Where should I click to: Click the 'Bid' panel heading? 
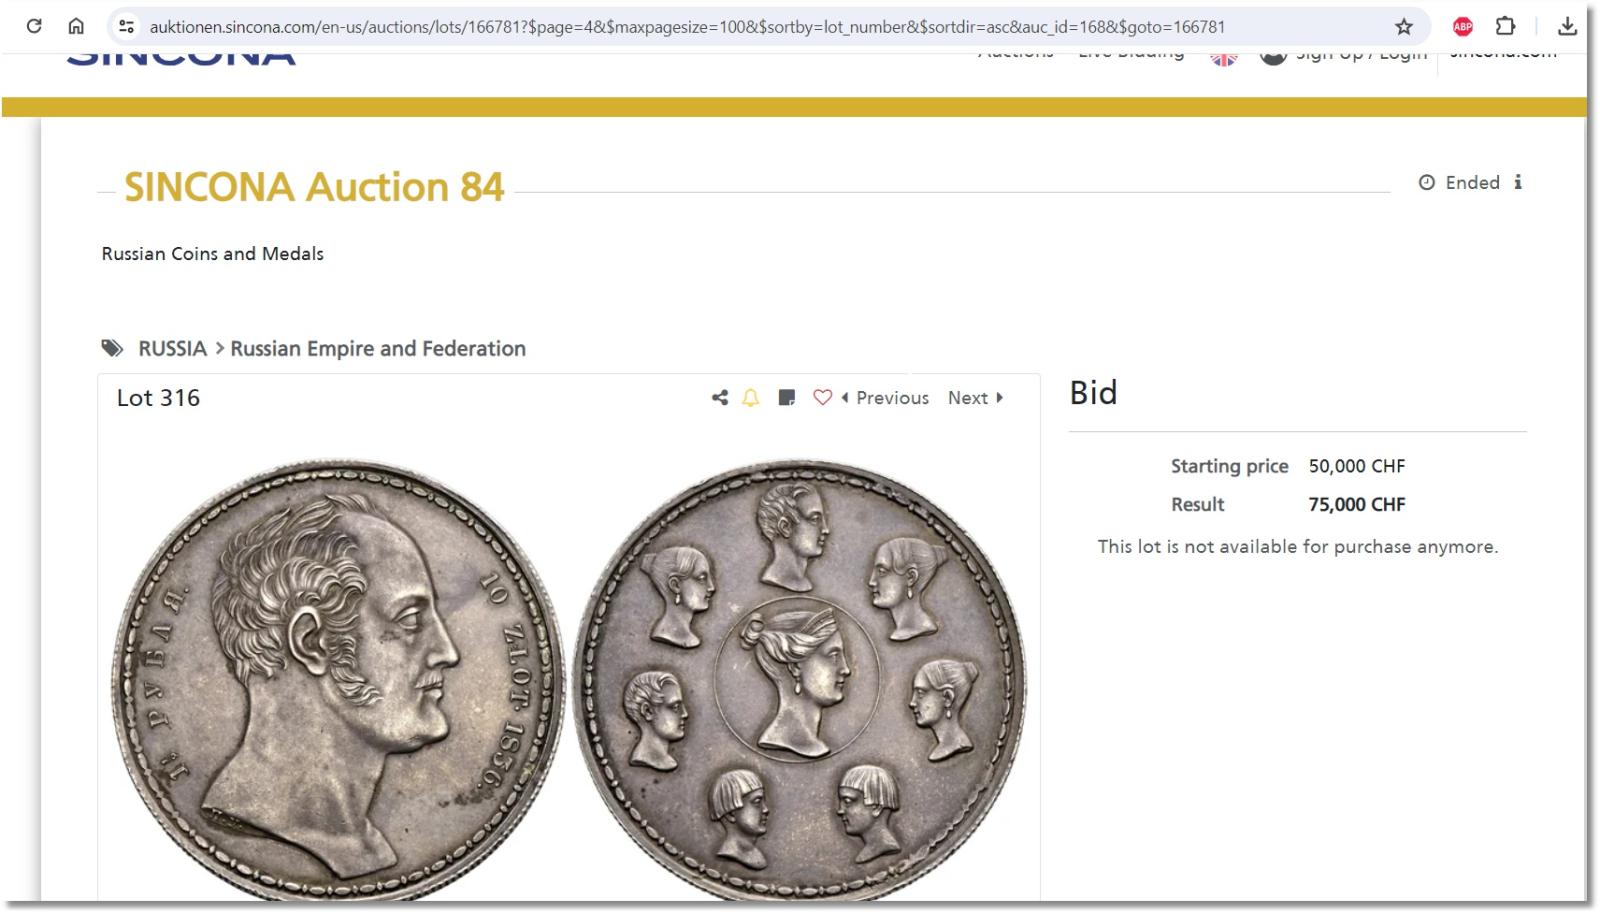[1093, 393]
